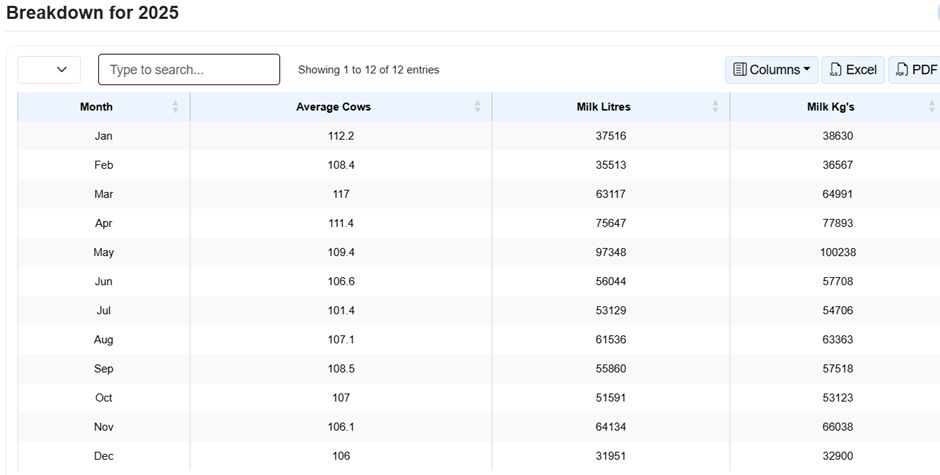
Task: Click the sort arrows in Month column
Action: (x=175, y=107)
